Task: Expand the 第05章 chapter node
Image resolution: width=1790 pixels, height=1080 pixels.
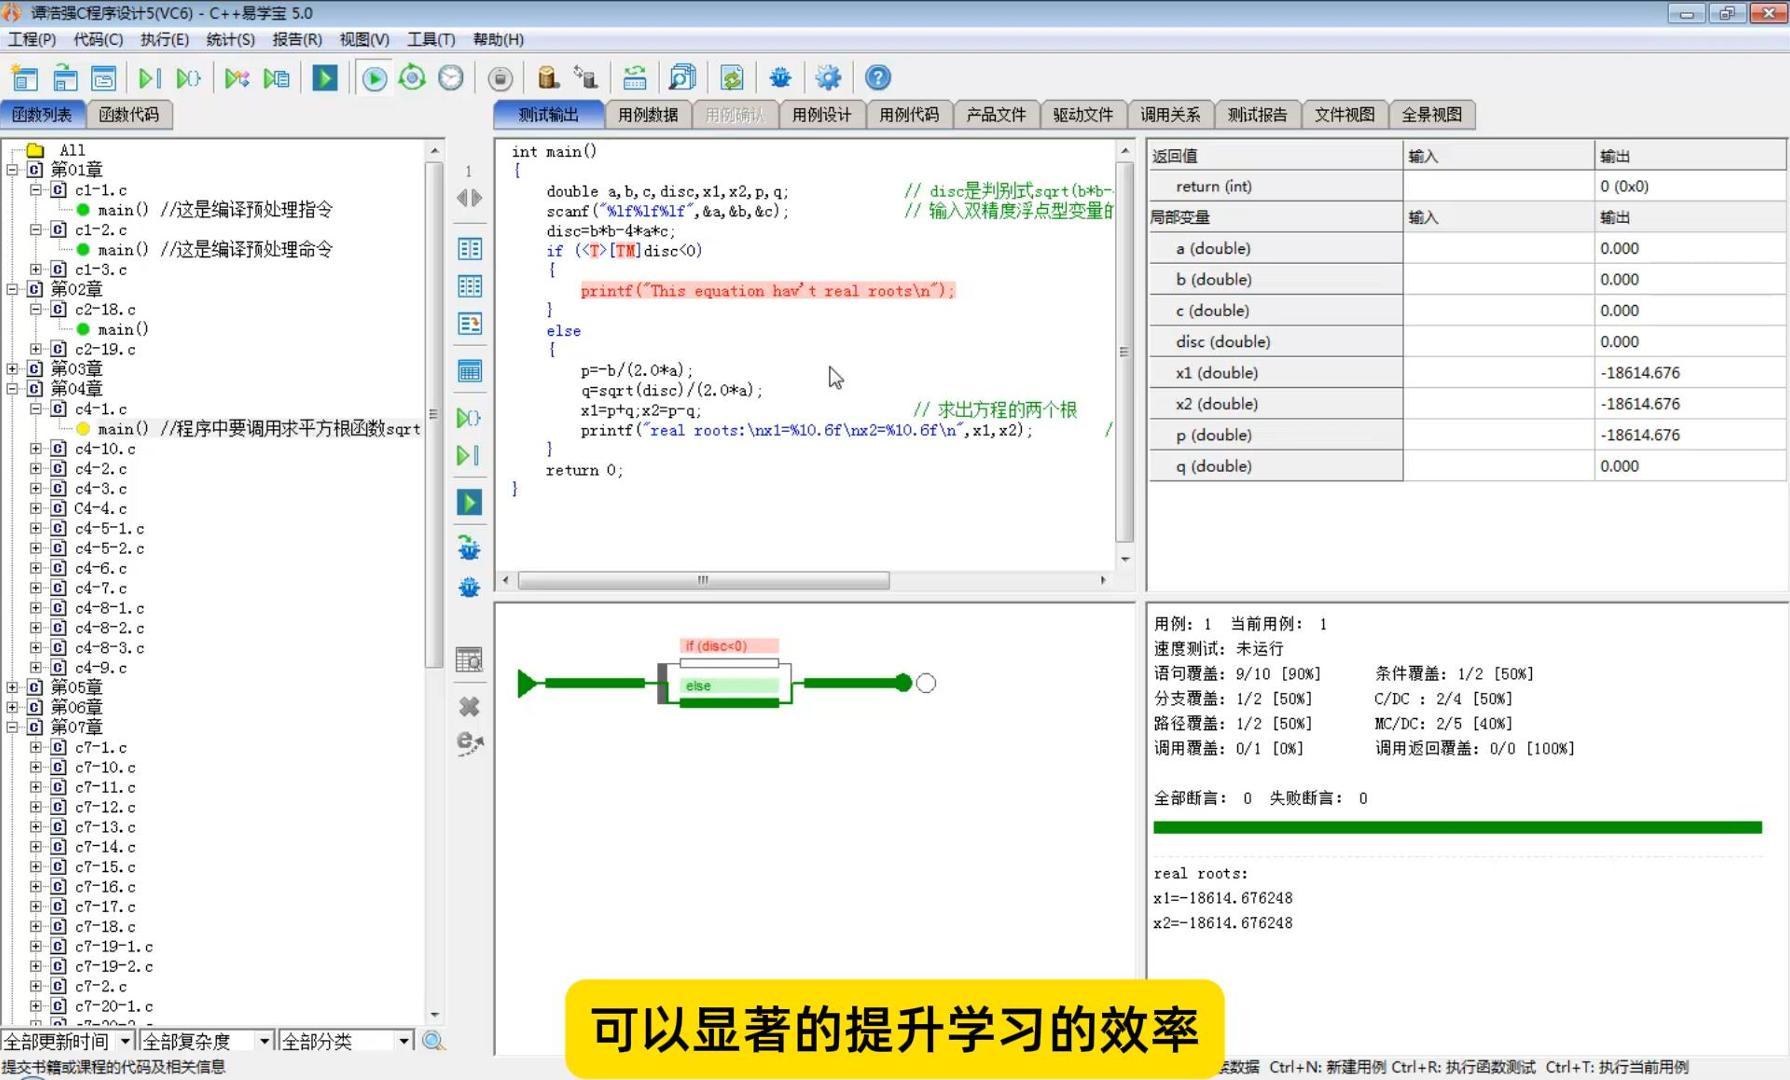Action: pos(12,687)
